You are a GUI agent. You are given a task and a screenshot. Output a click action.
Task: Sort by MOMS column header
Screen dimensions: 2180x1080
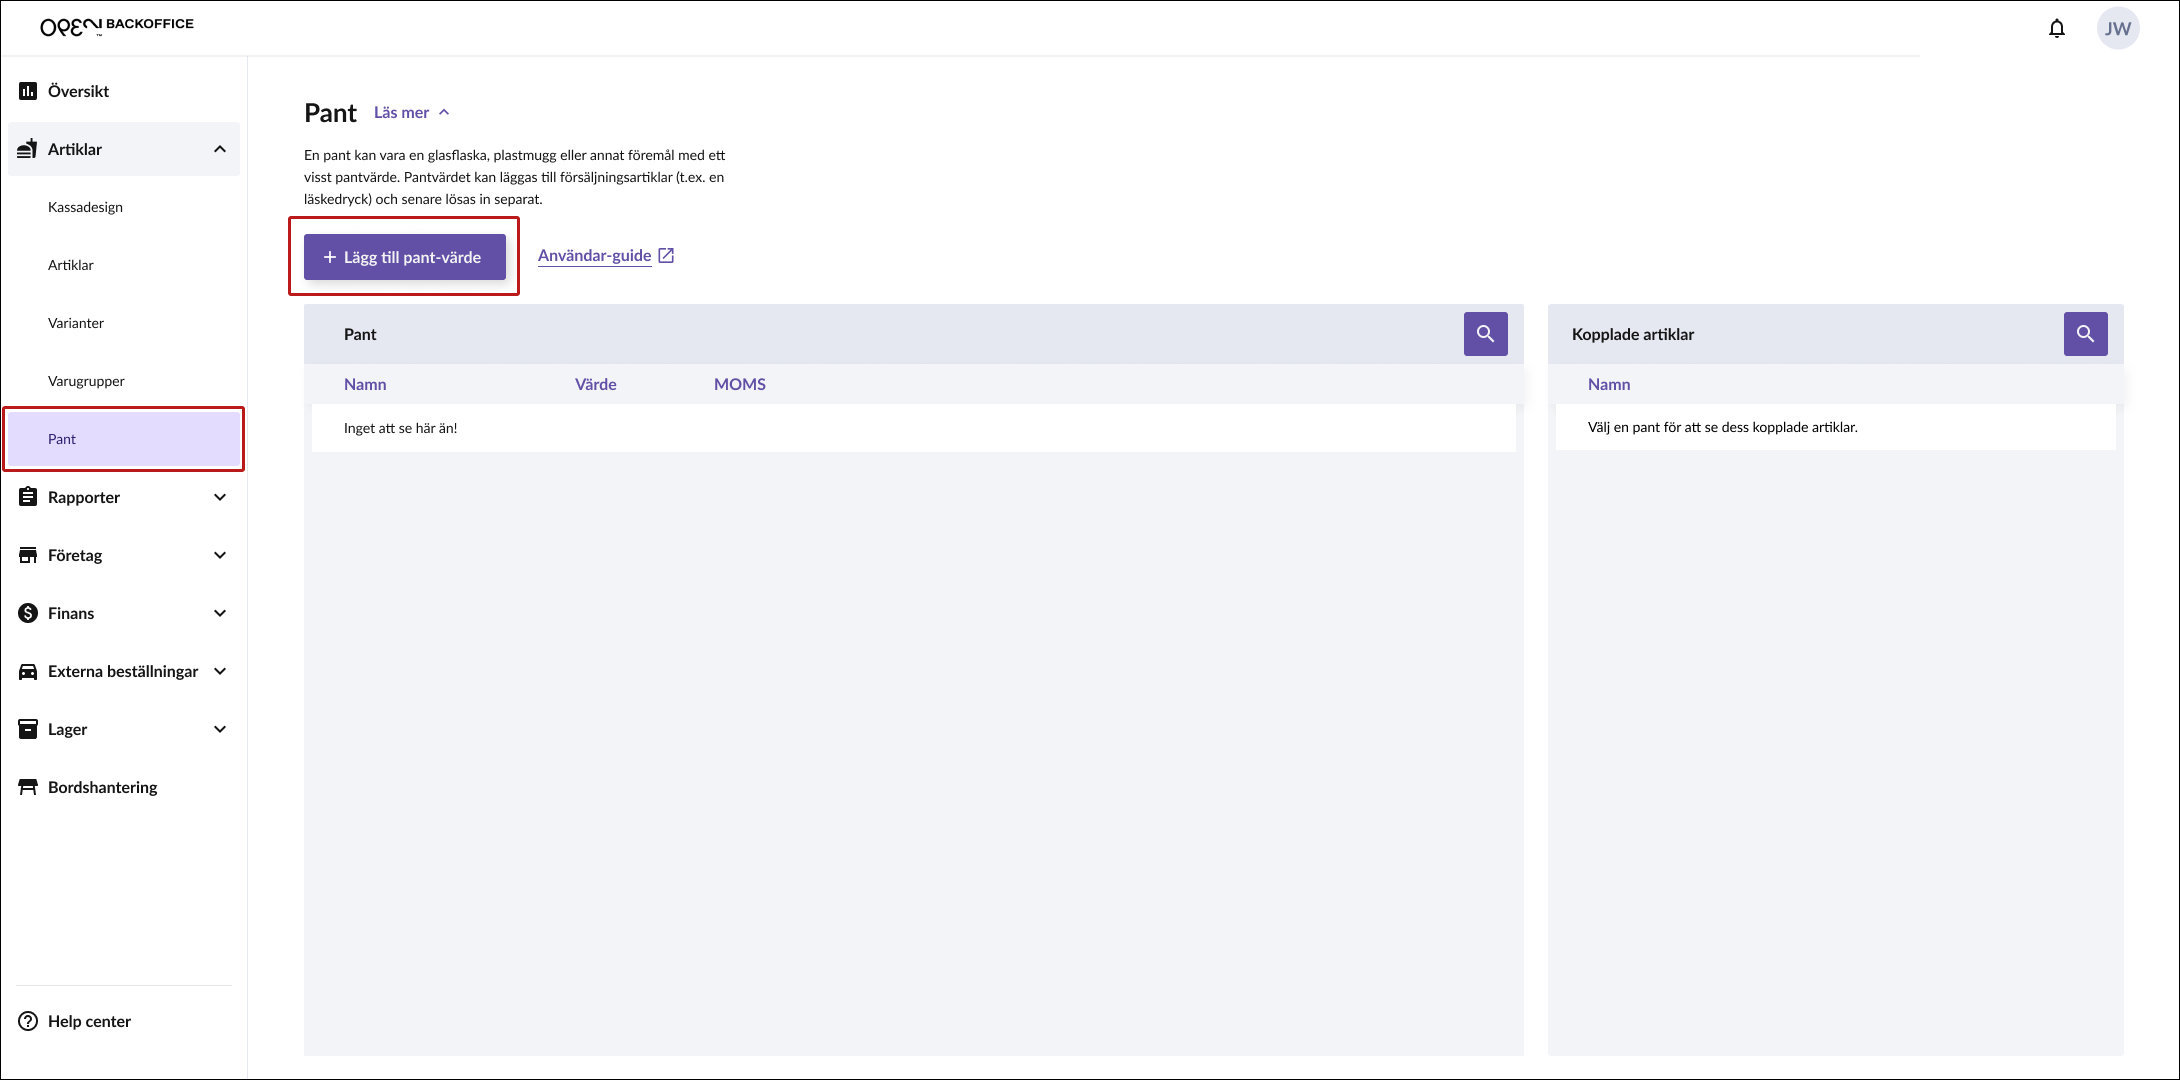tap(740, 384)
